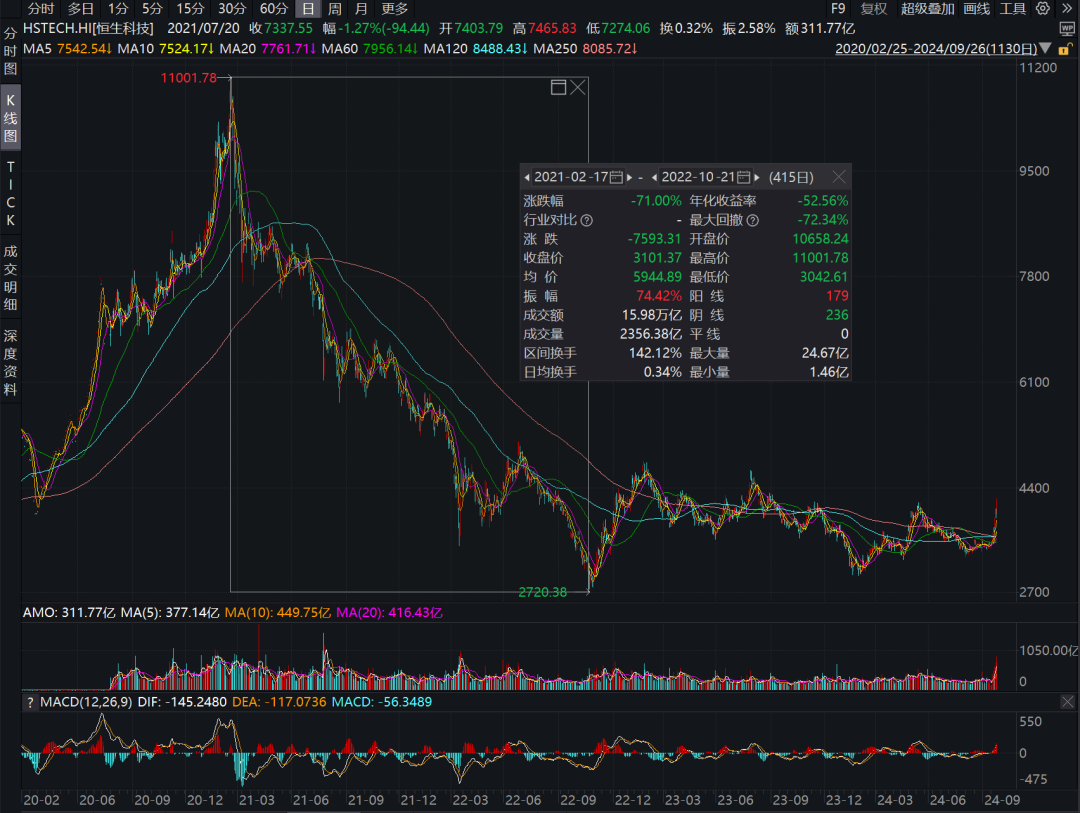Click the F9 button in the toolbar
Screen dimensions: 1080x813
(838, 9)
